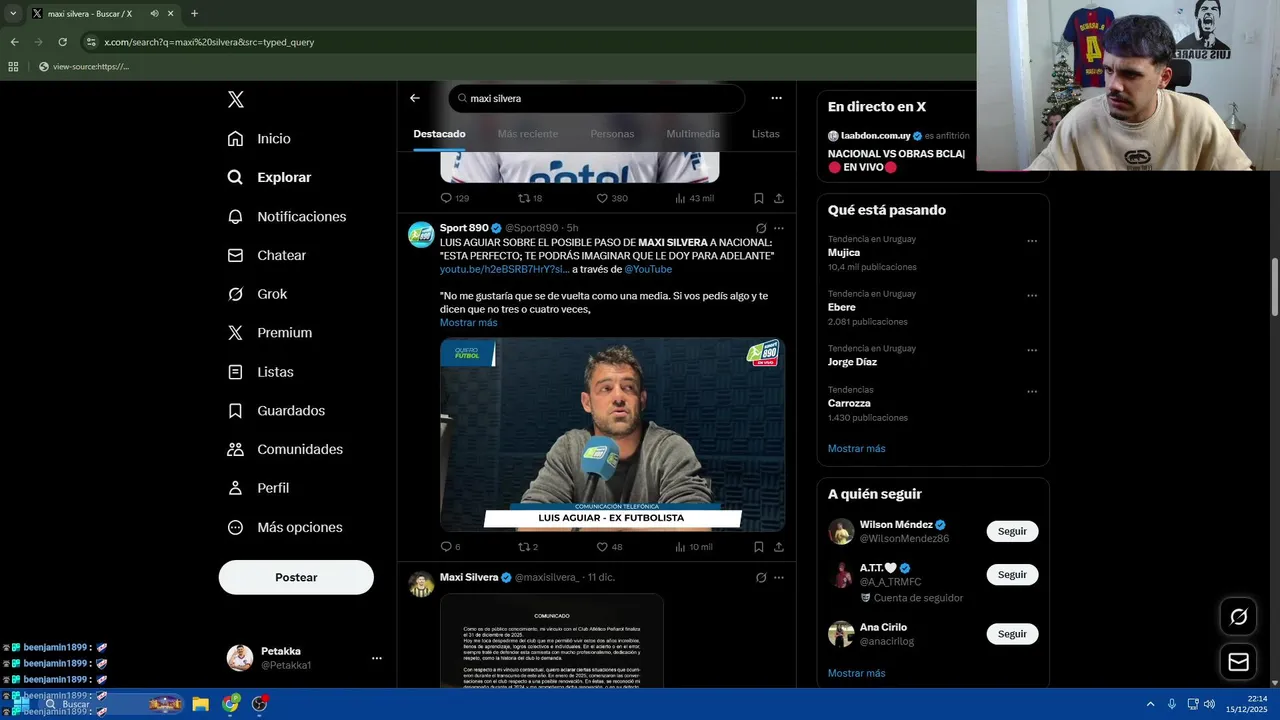
Task: Follow A.T.T. account
Action: point(1012,574)
